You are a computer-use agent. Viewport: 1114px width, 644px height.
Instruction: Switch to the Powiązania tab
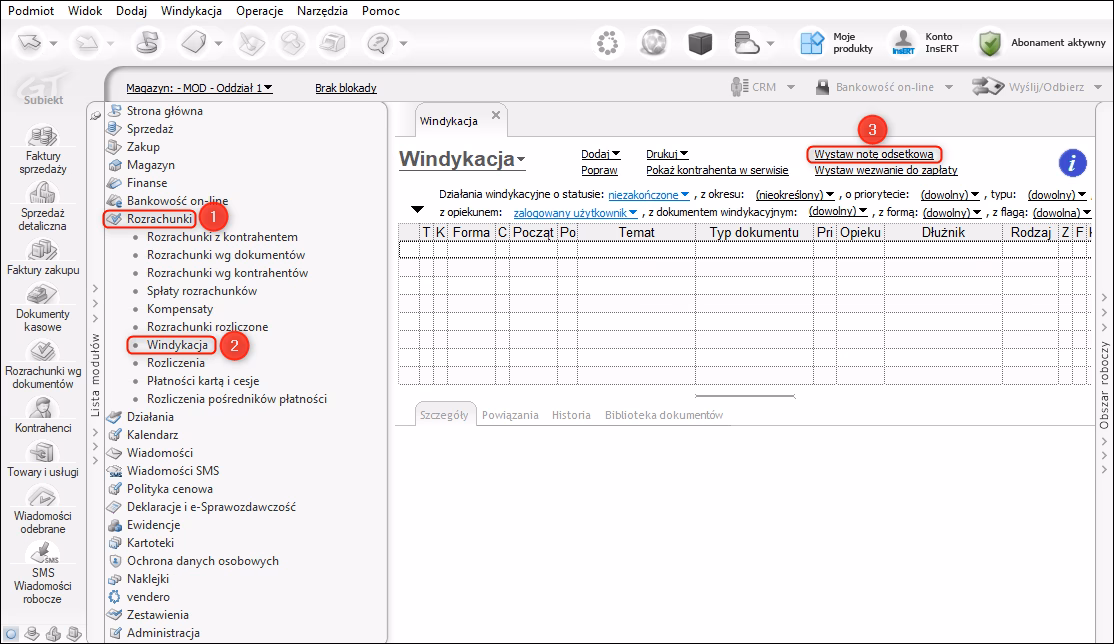point(510,415)
